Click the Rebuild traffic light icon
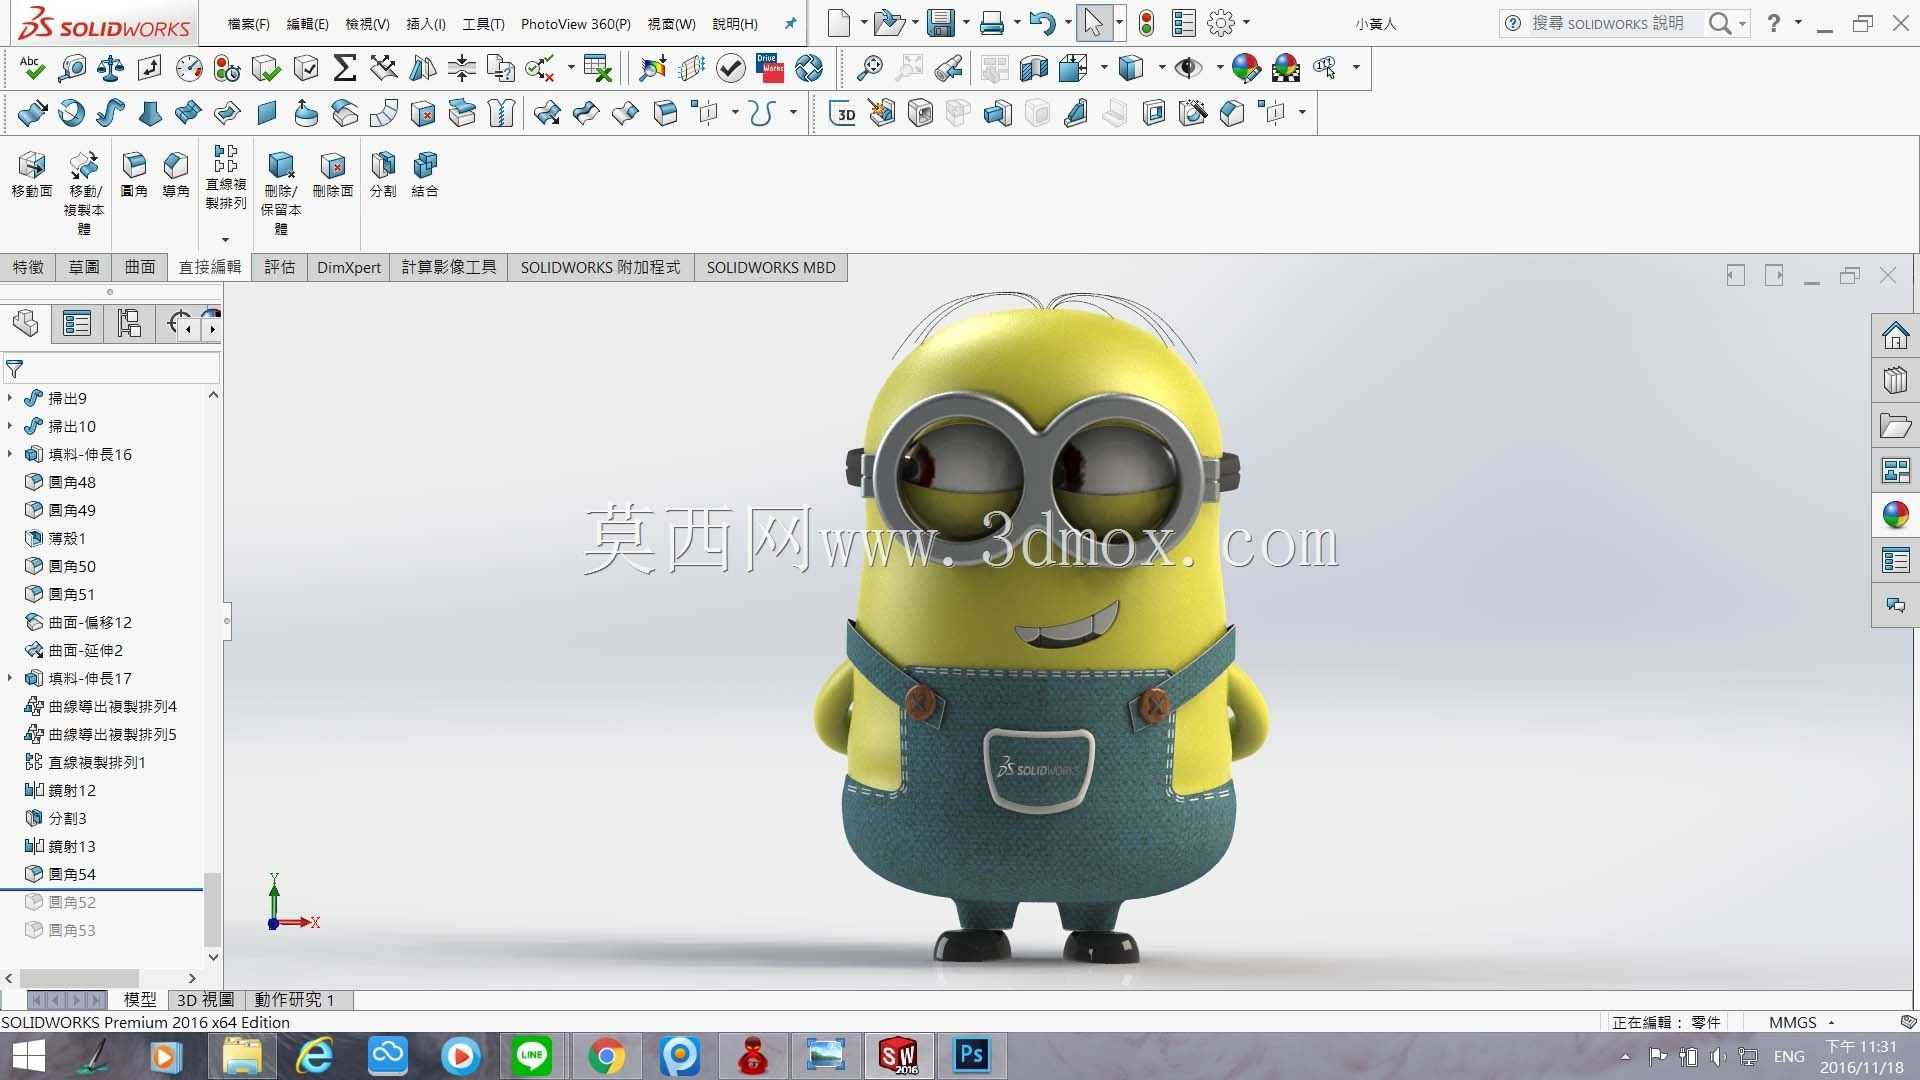 tap(1146, 23)
